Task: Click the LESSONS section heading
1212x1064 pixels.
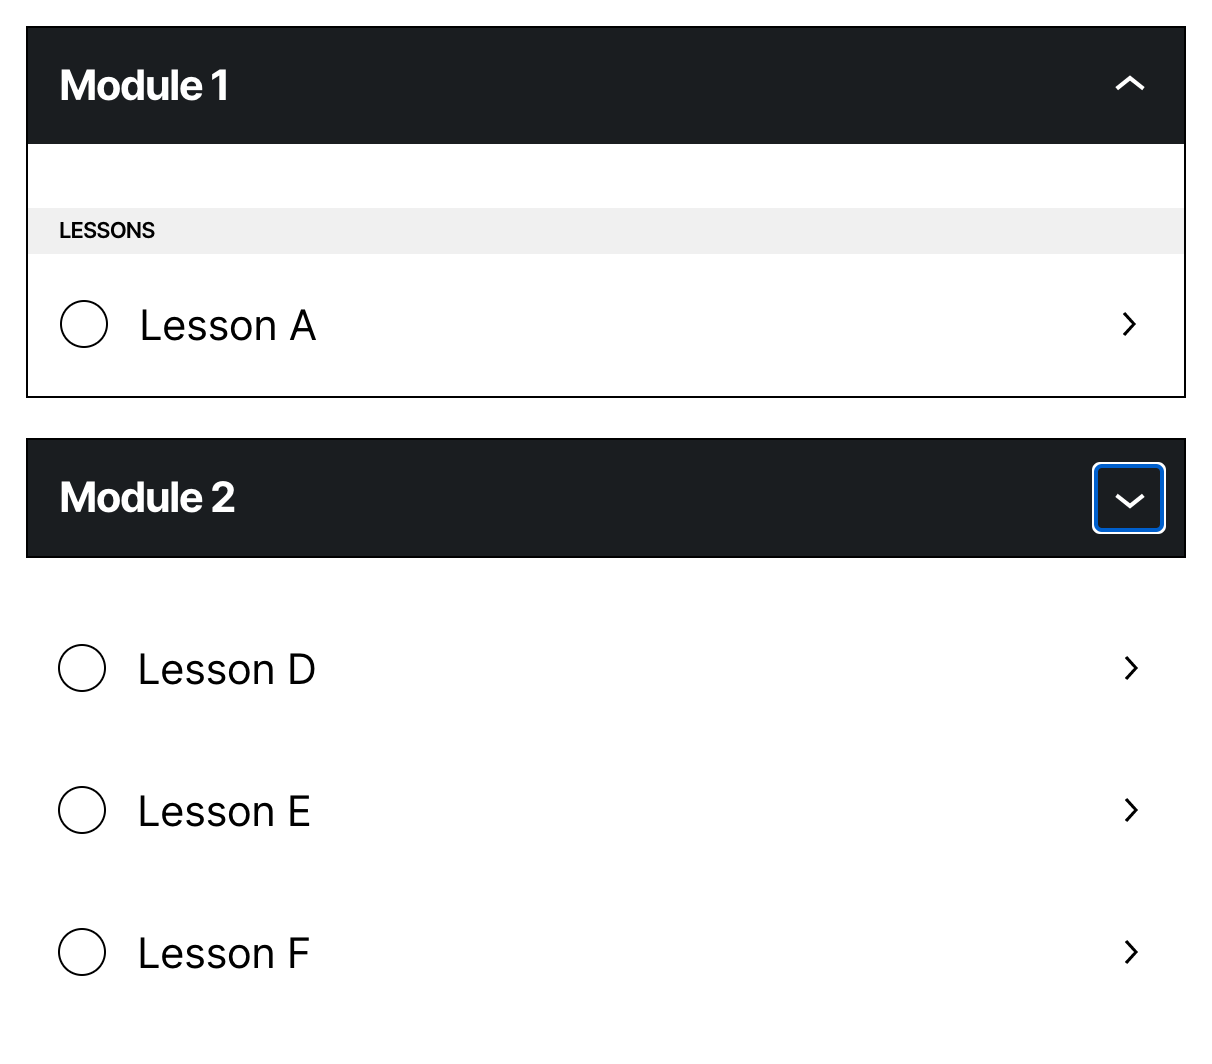Action: (x=107, y=231)
